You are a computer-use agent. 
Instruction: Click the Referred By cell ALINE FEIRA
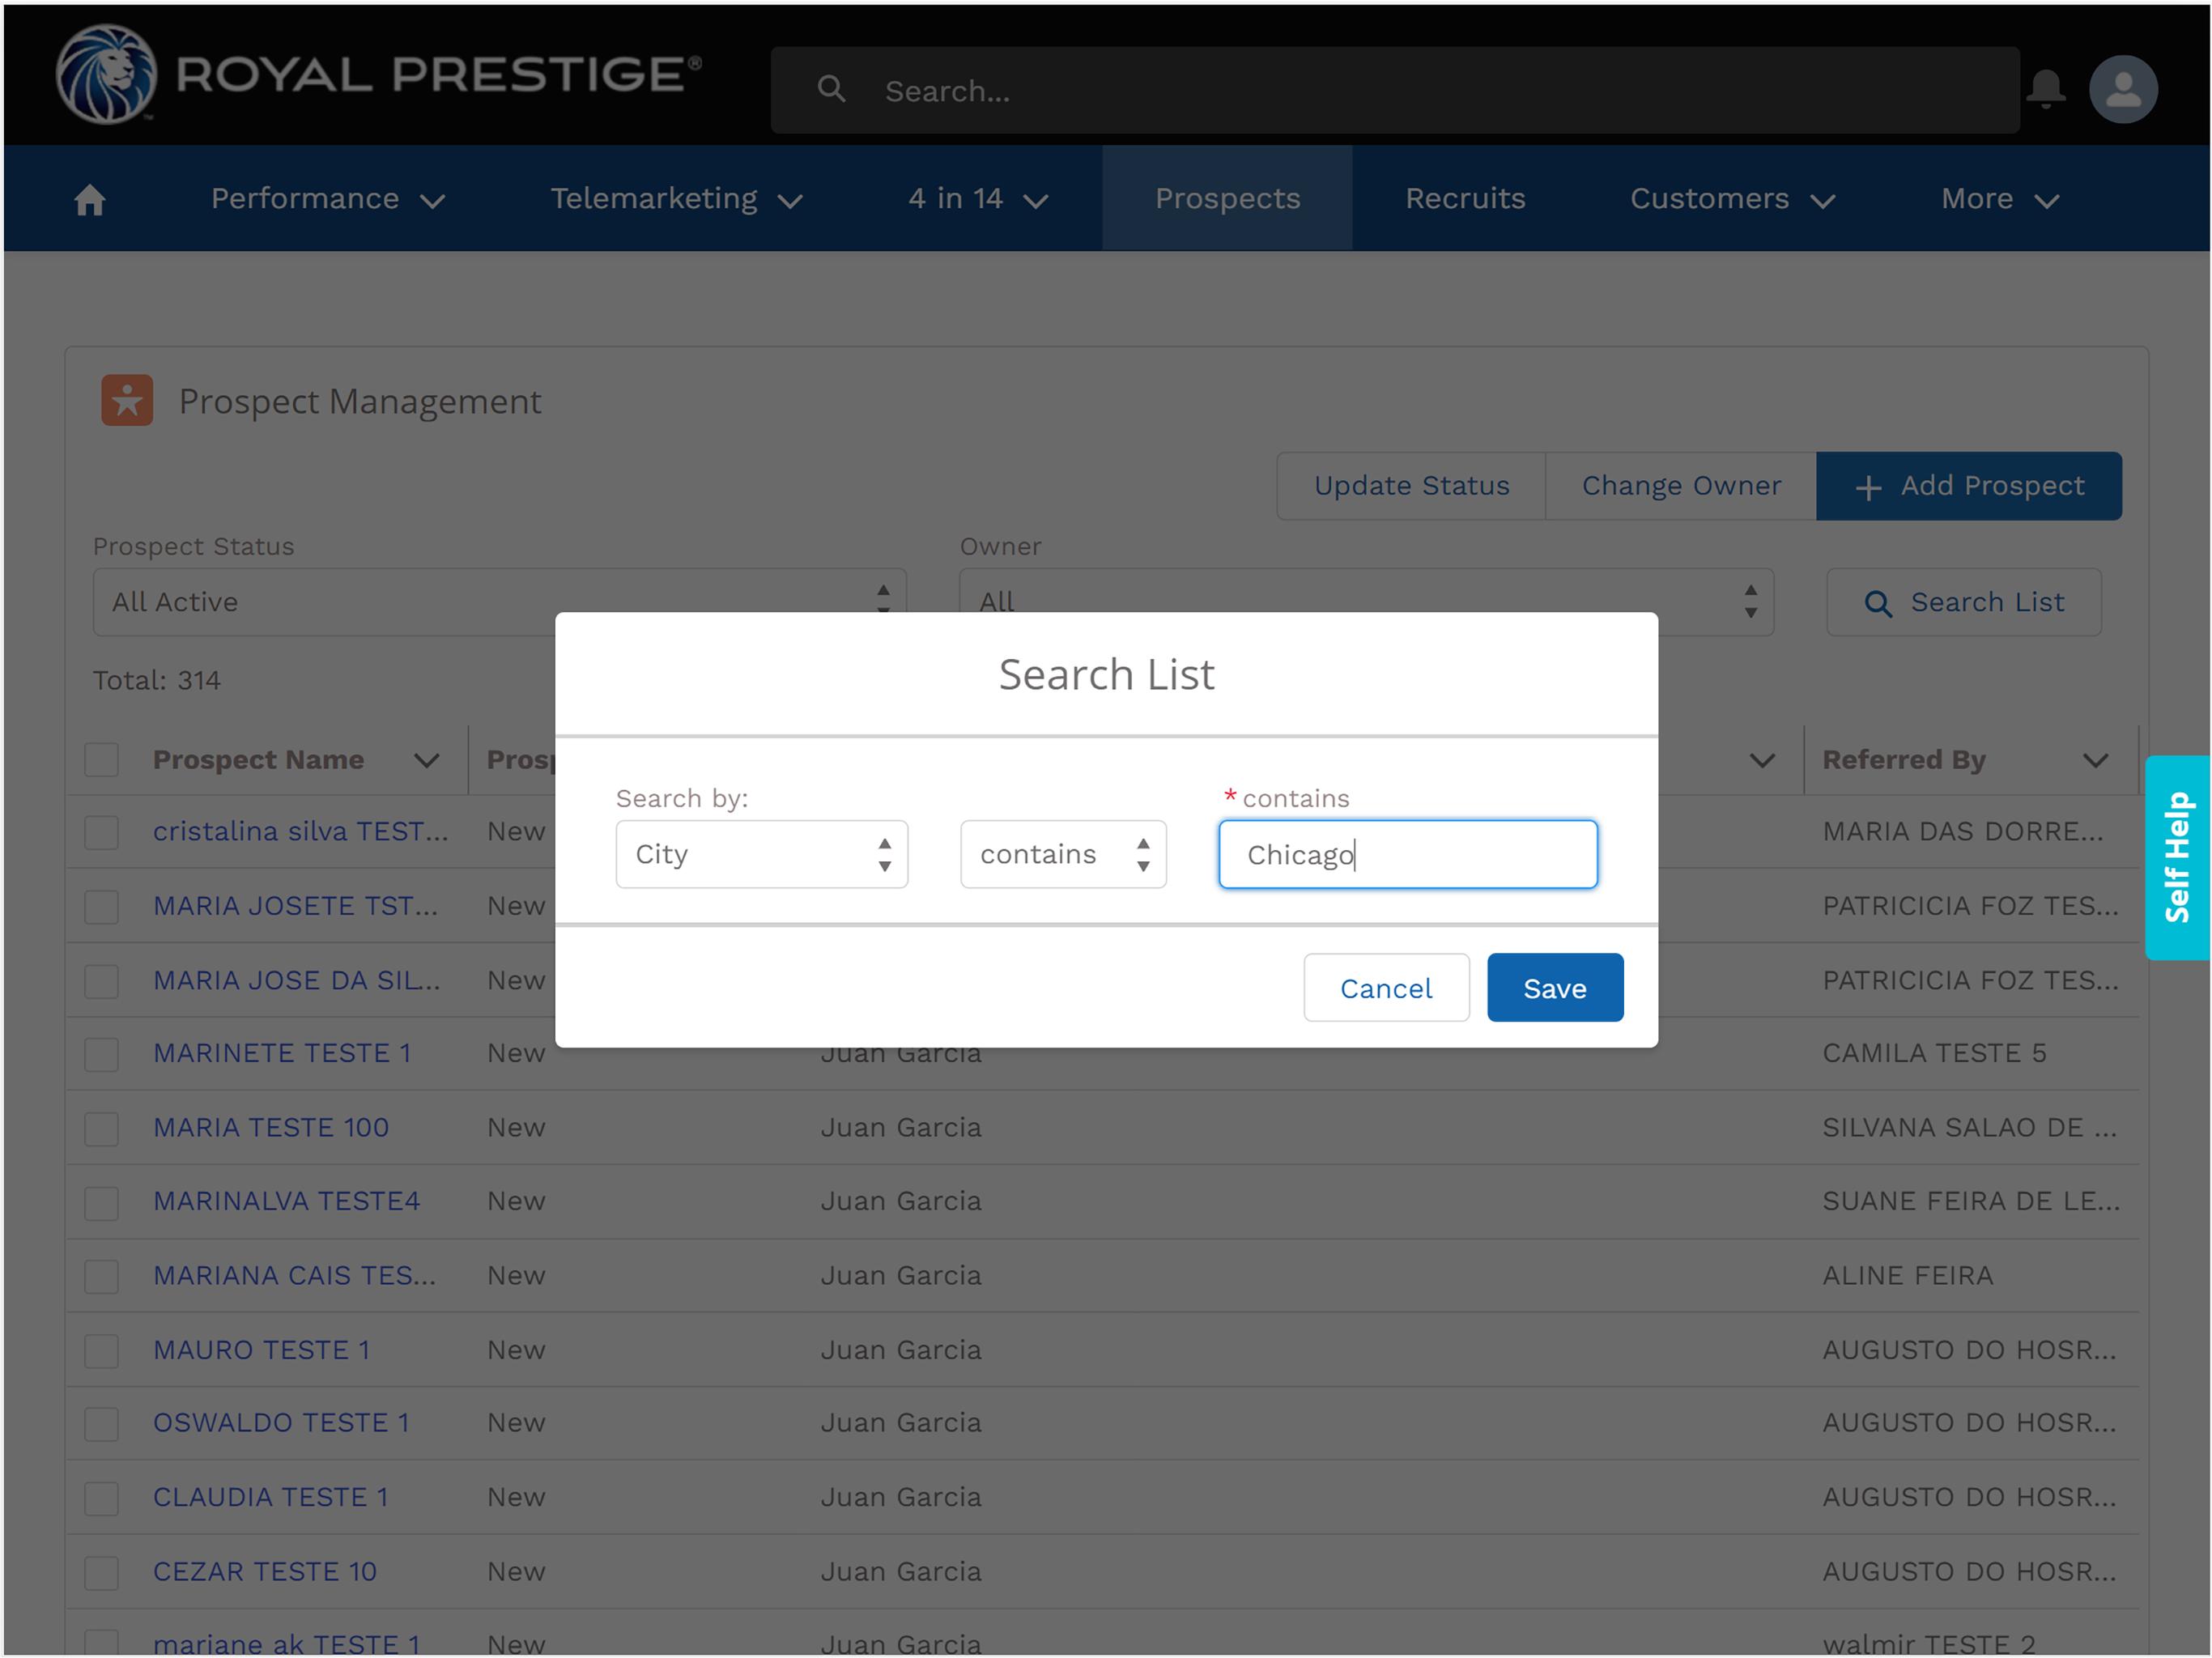[1907, 1275]
